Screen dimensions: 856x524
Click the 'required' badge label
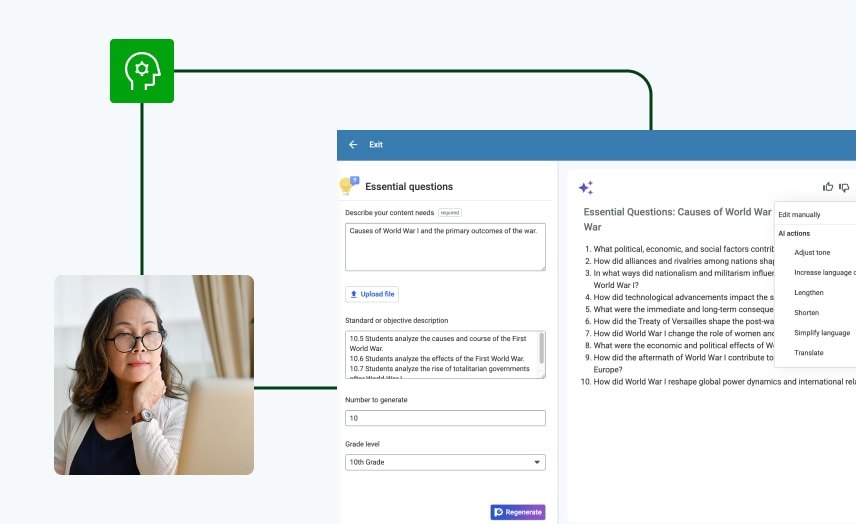(x=450, y=213)
